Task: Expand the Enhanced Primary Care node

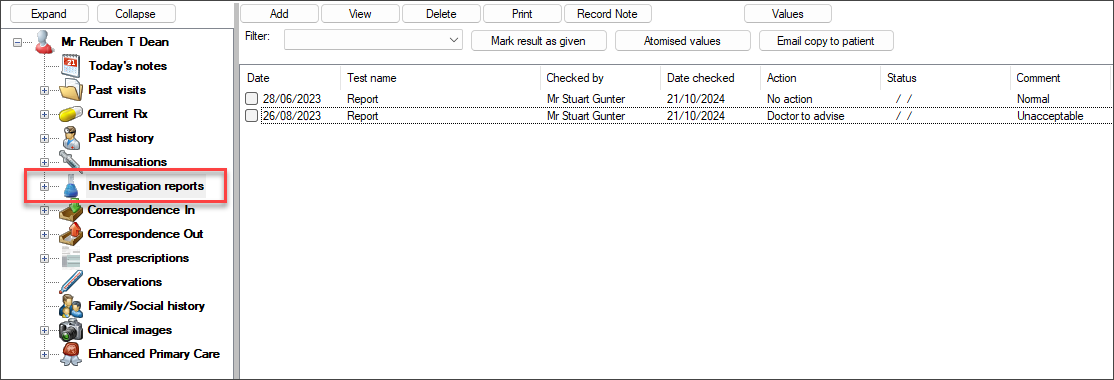Action: pyautogui.click(x=44, y=354)
